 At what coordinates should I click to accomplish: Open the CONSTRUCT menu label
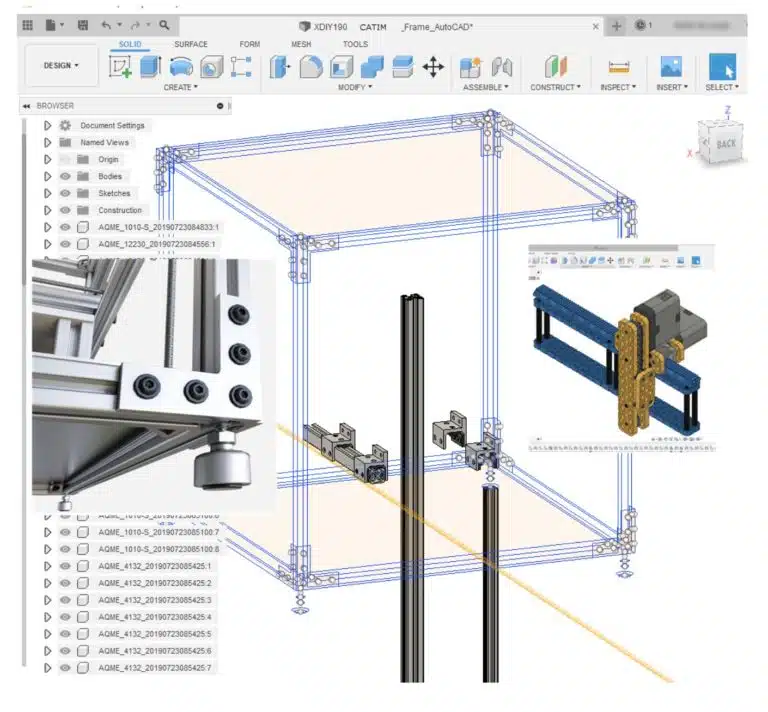(x=555, y=87)
